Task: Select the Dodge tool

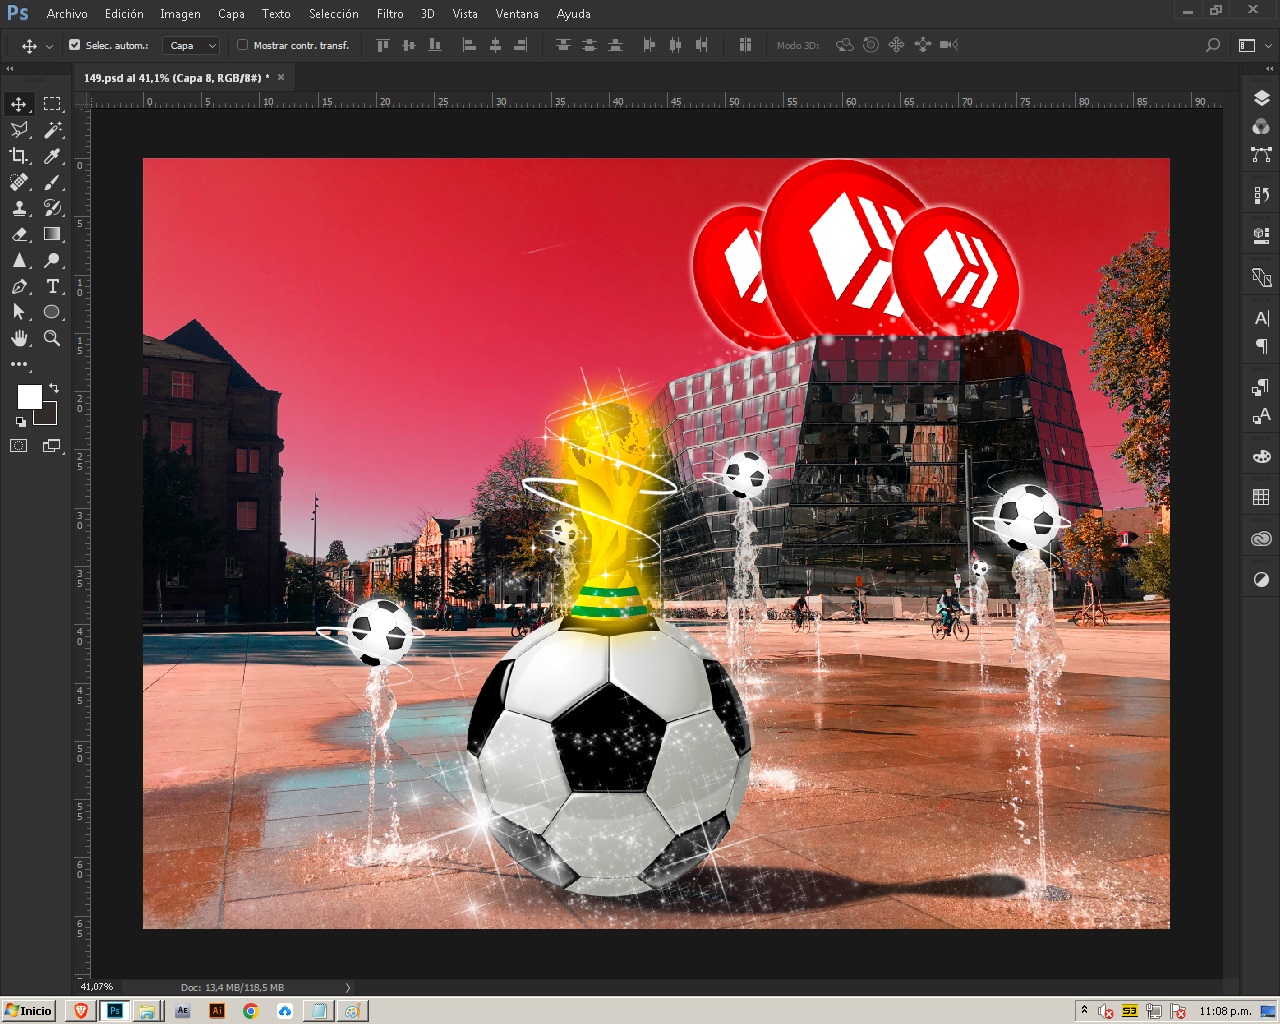Action: [x=52, y=260]
